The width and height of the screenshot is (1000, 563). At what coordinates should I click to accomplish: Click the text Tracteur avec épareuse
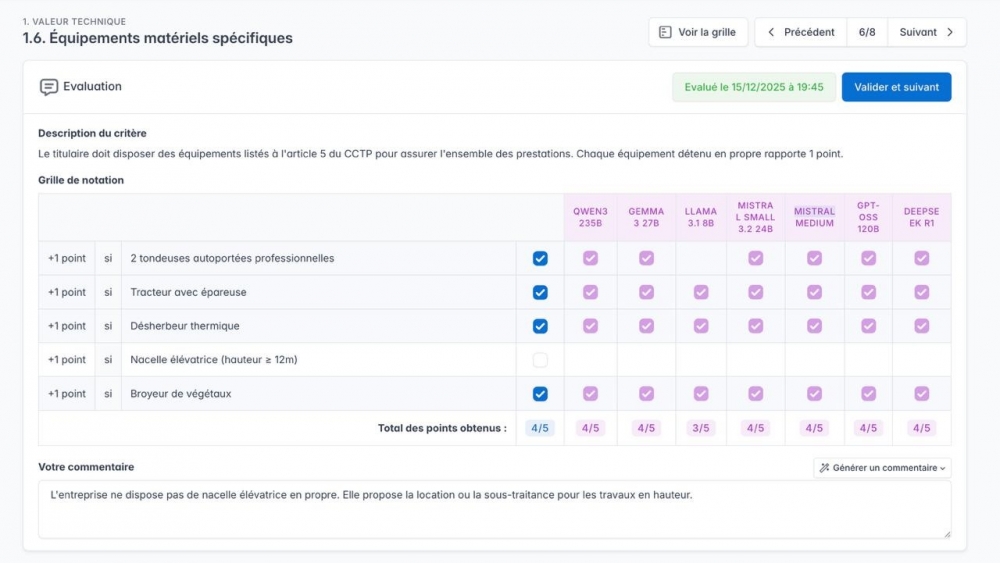(x=188, y=292)
